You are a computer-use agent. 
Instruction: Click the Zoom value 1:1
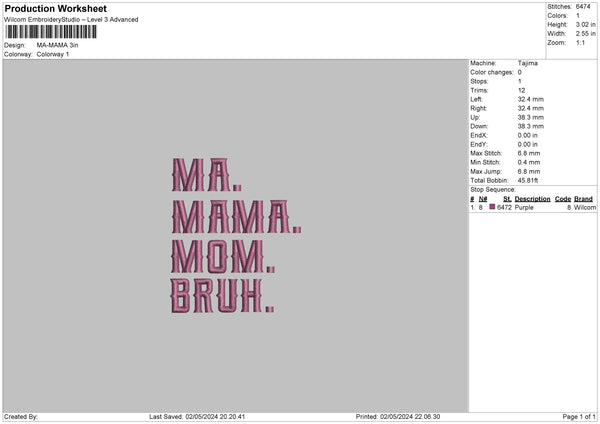click(580, 42)
